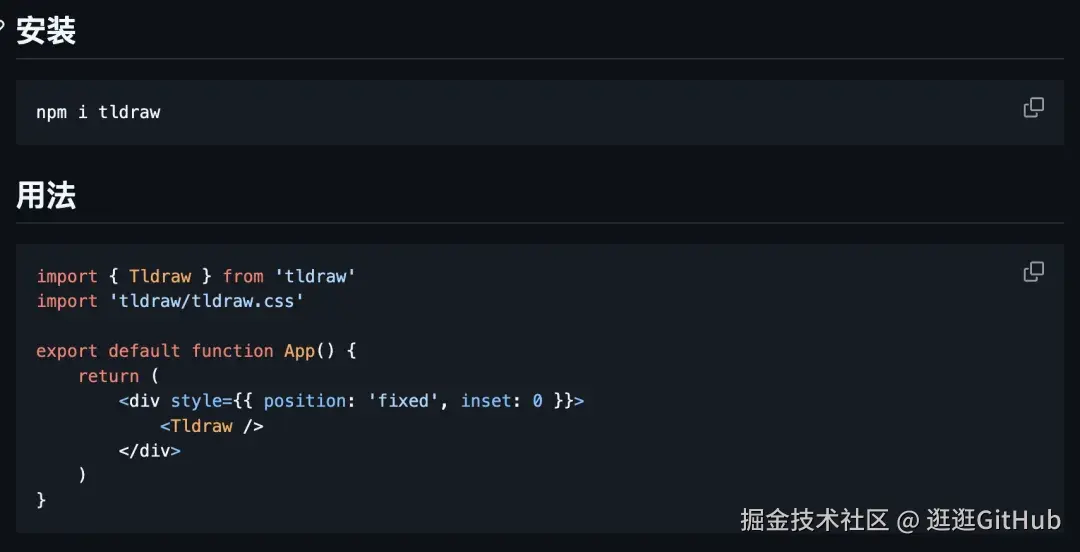
Task: Click the 'fixed' string value
Action: (x=408, y=400)
